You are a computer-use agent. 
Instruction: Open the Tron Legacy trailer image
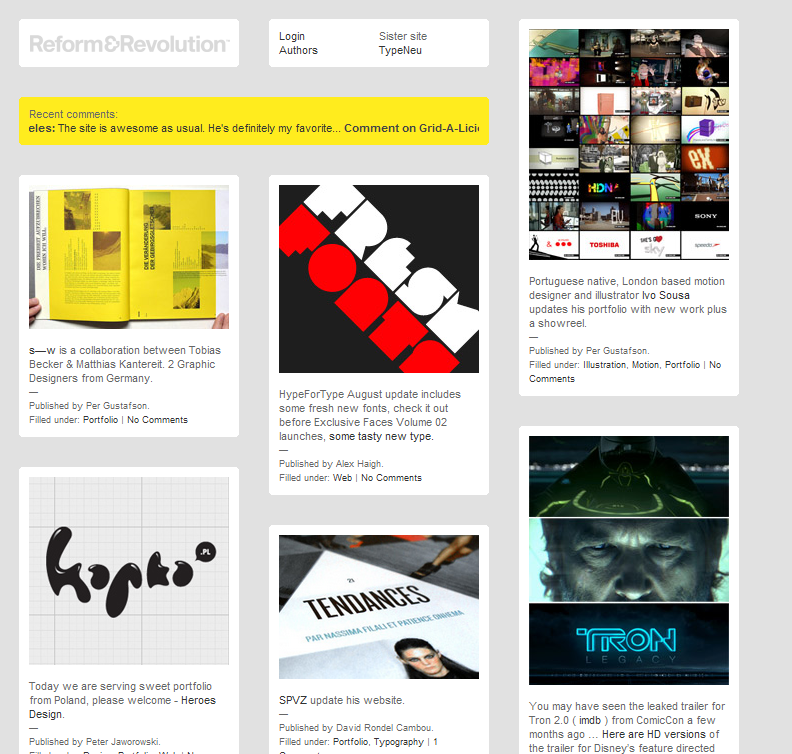click(629, 561)
